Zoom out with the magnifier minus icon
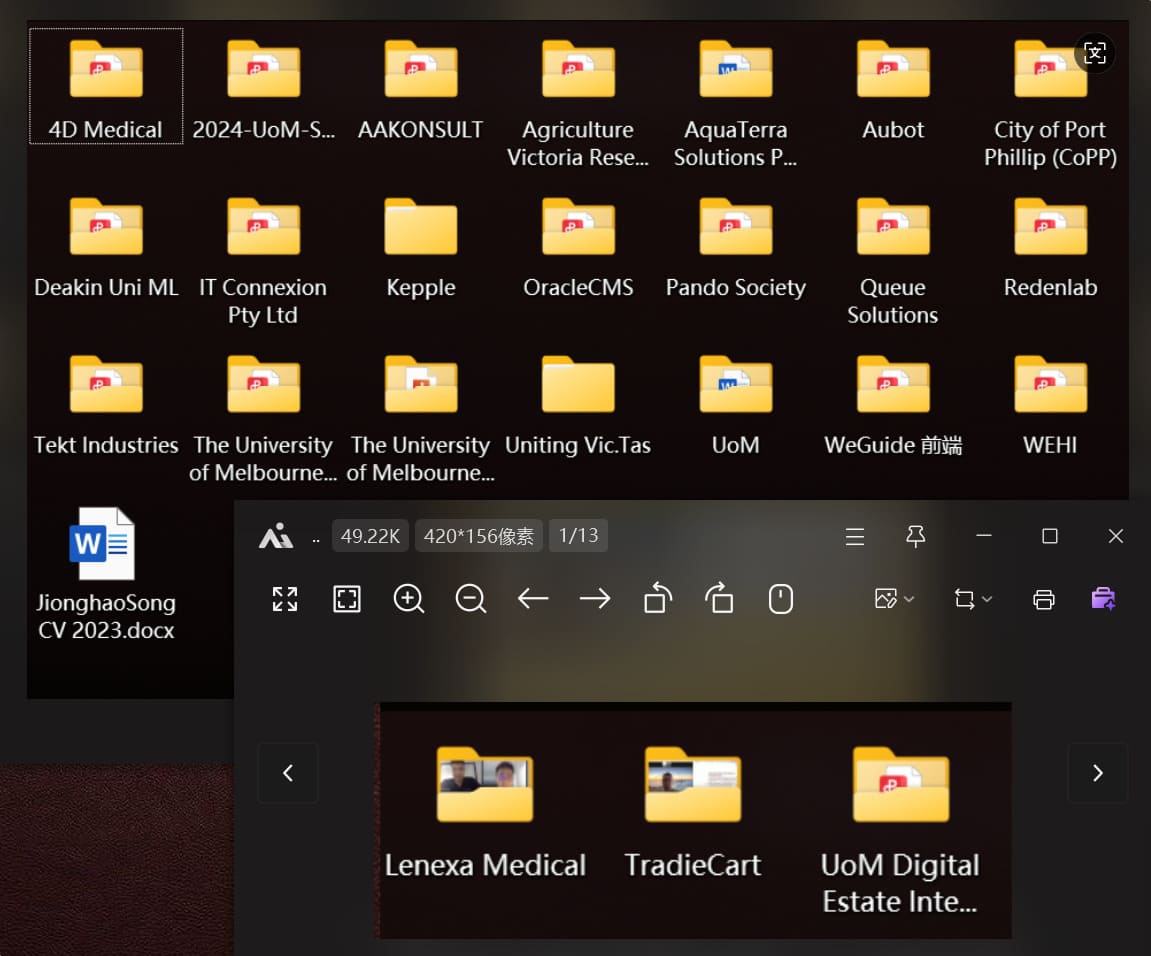1151x956 pixels. 471,599
